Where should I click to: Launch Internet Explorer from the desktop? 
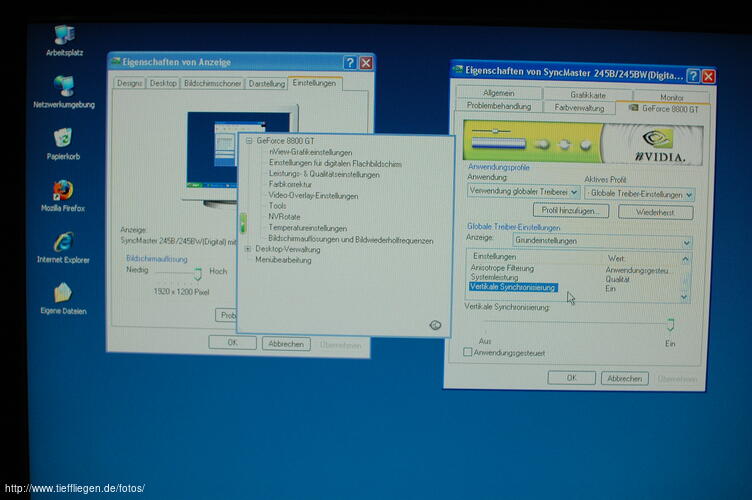pos(63,246)
